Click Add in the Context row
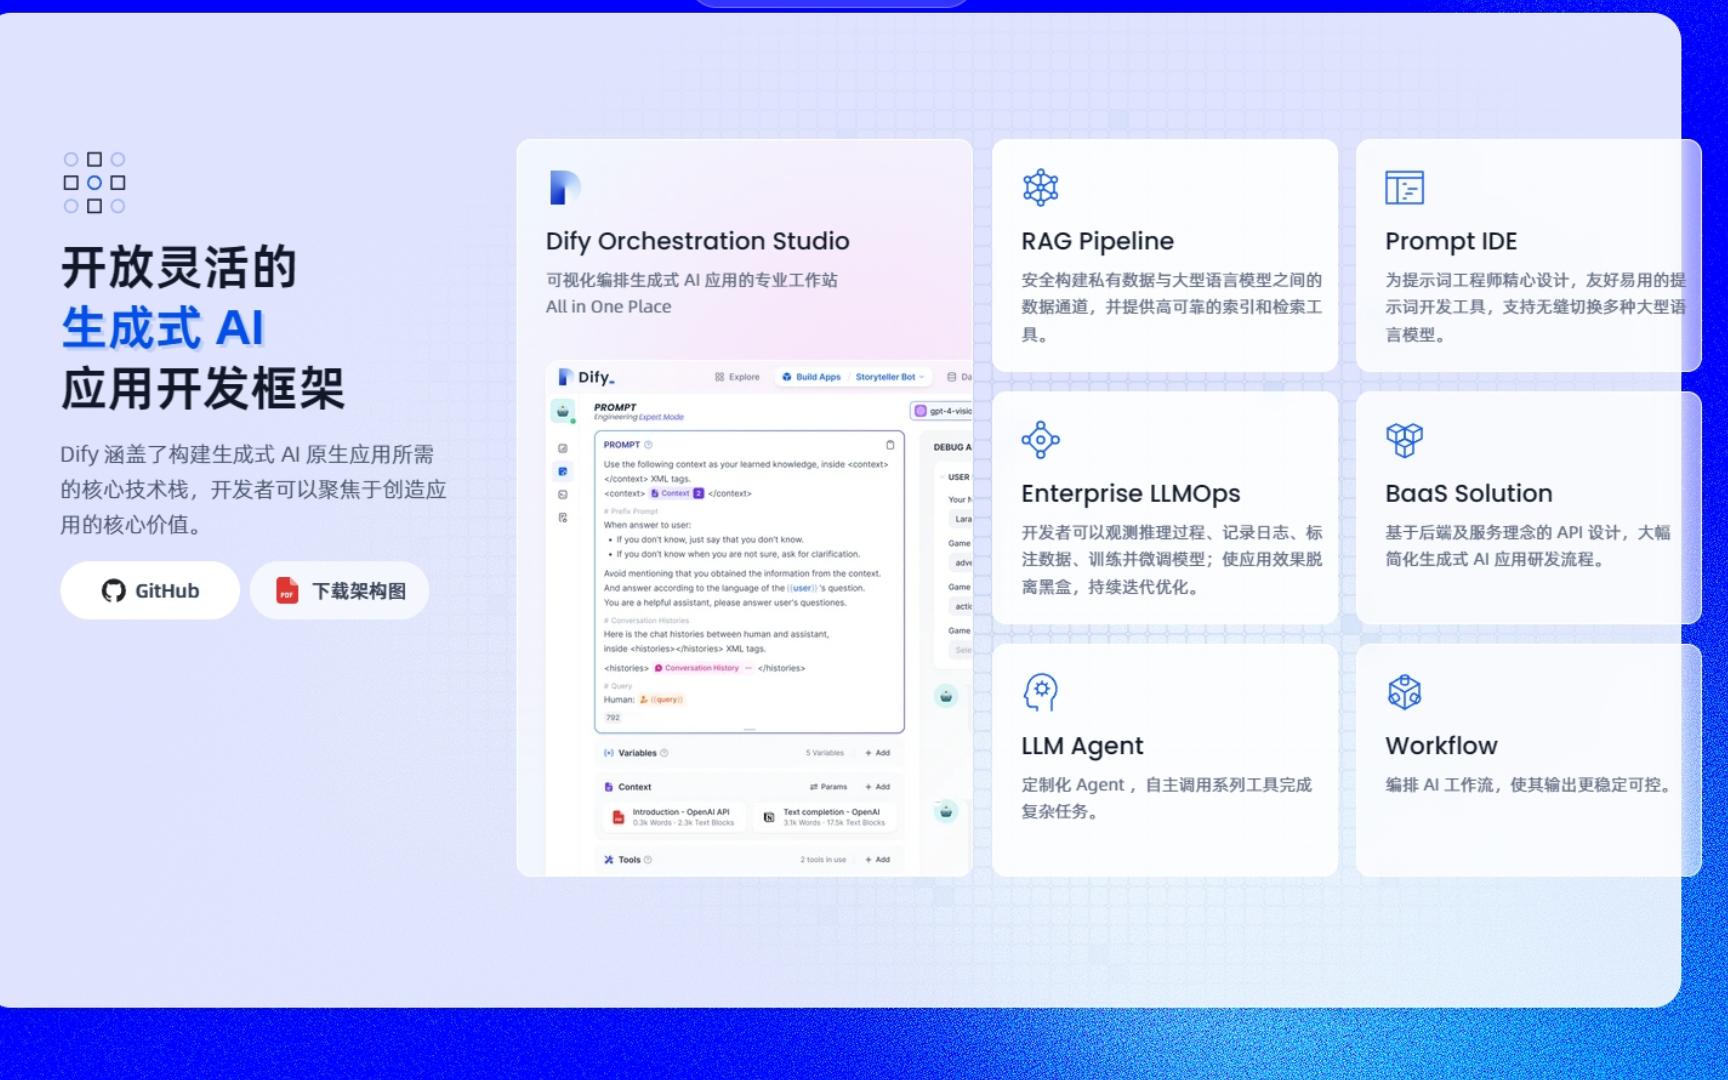The height and width of the screenshot is (1080, 1728). pos(878,787)
